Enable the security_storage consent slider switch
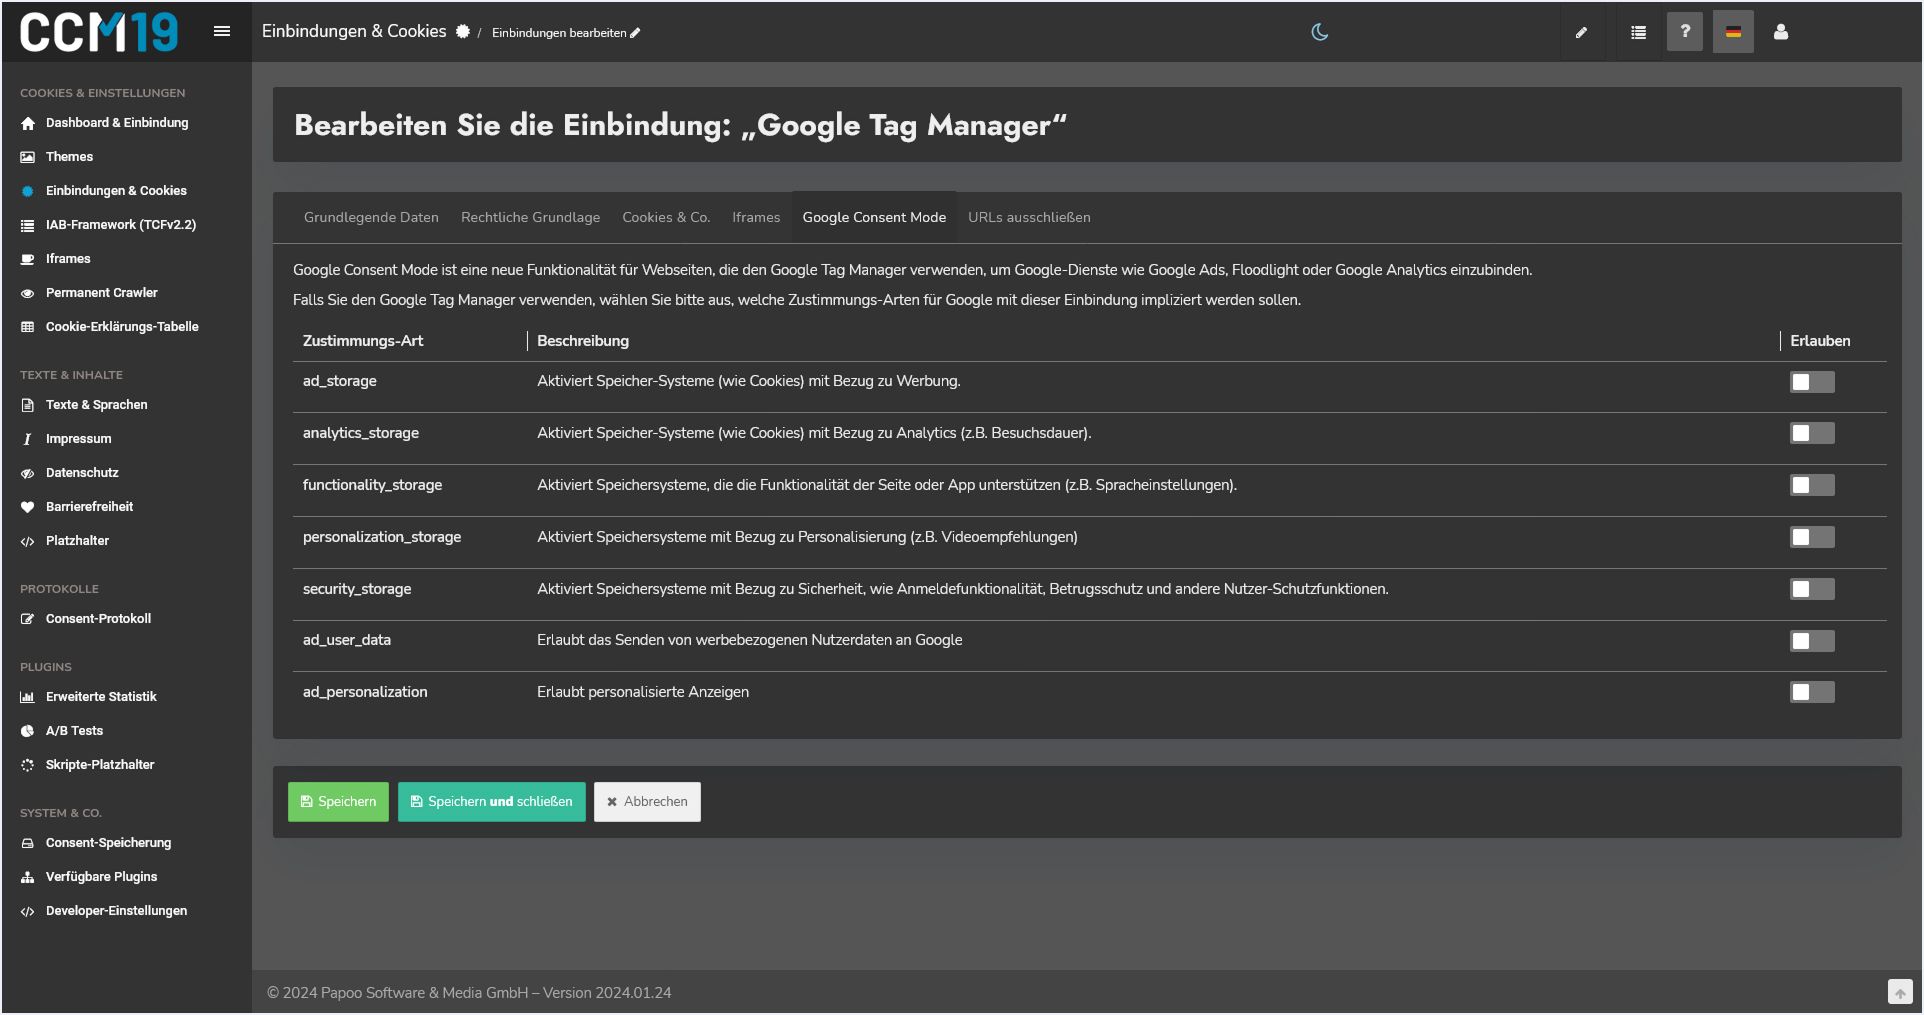The height and width of the screenshot is (1015, 1924). tap(1812, 589)
